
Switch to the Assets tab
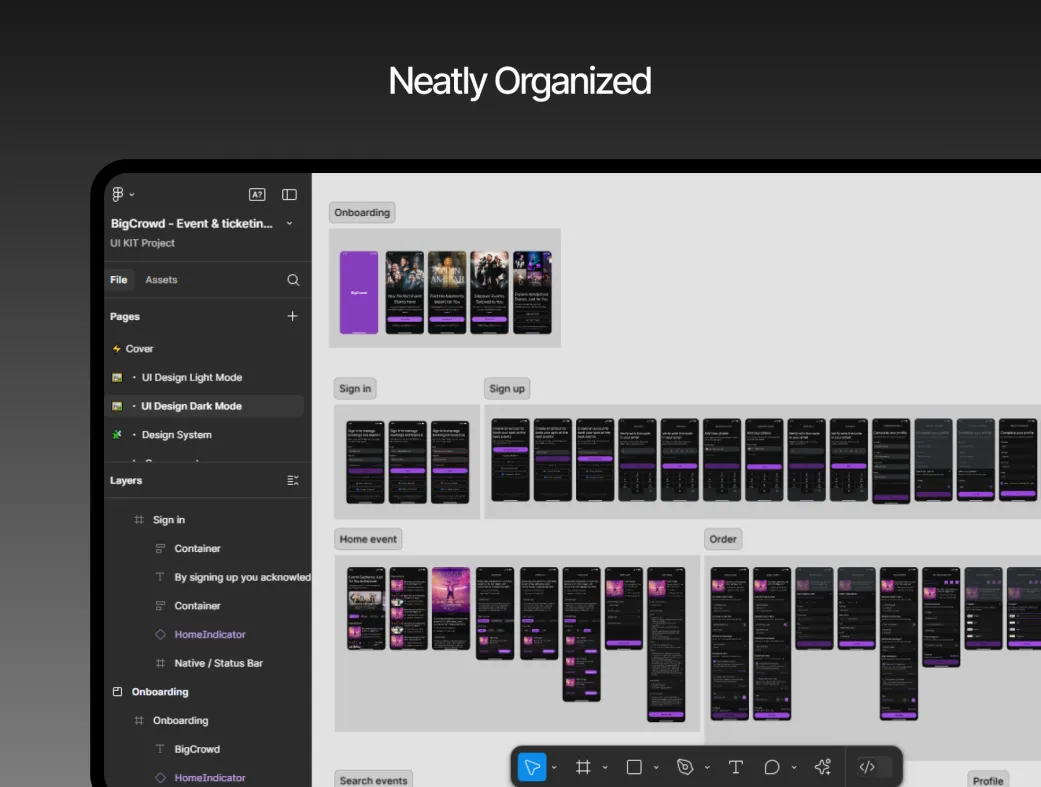tap(161, 280)
